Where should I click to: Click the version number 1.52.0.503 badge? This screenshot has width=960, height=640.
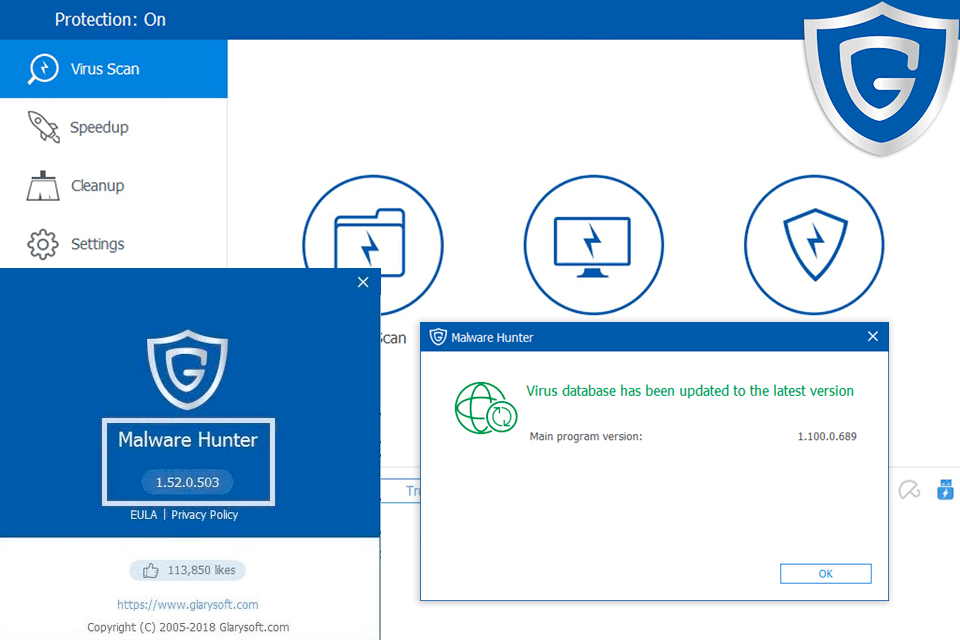point(187,482)
